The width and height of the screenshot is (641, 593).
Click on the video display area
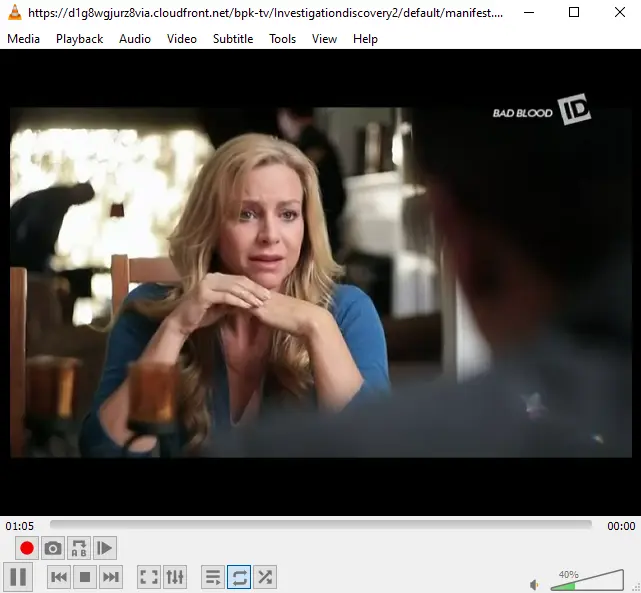320,282
